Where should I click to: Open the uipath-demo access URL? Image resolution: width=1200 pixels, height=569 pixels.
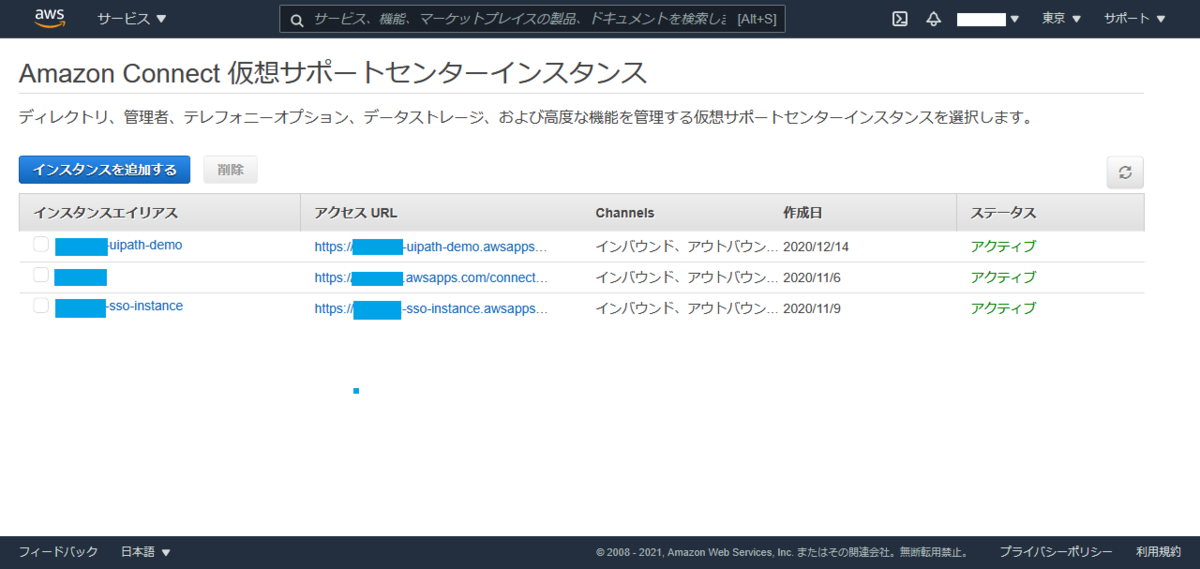pos(431,246)
